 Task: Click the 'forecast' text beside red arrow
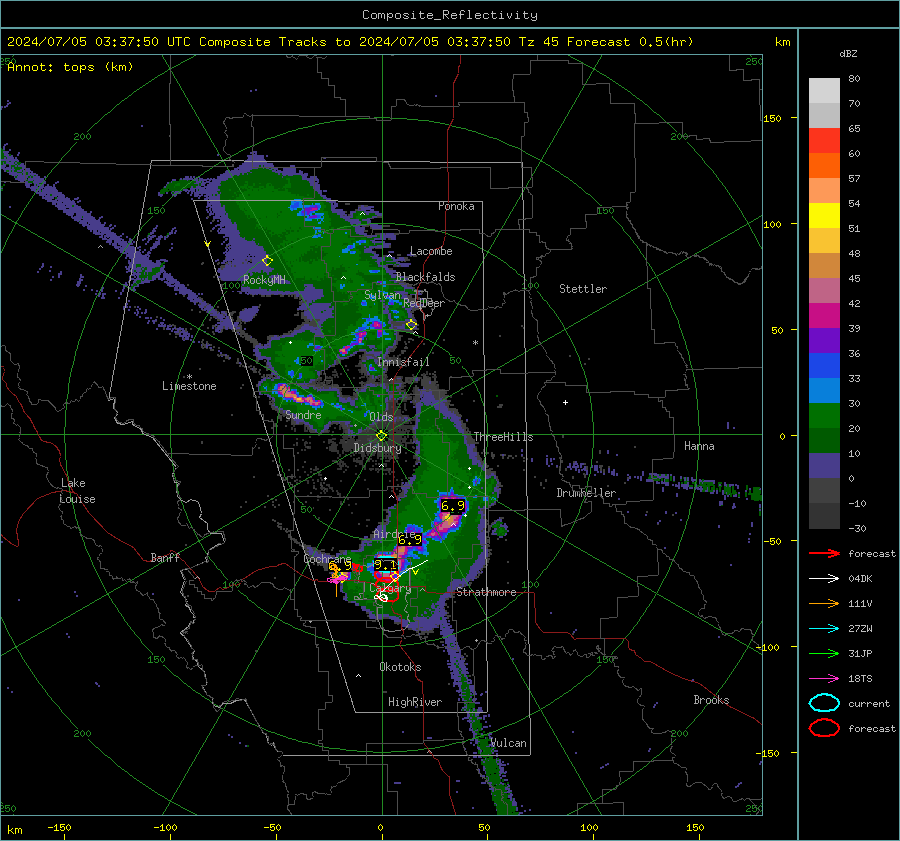[x=872, y=554]
